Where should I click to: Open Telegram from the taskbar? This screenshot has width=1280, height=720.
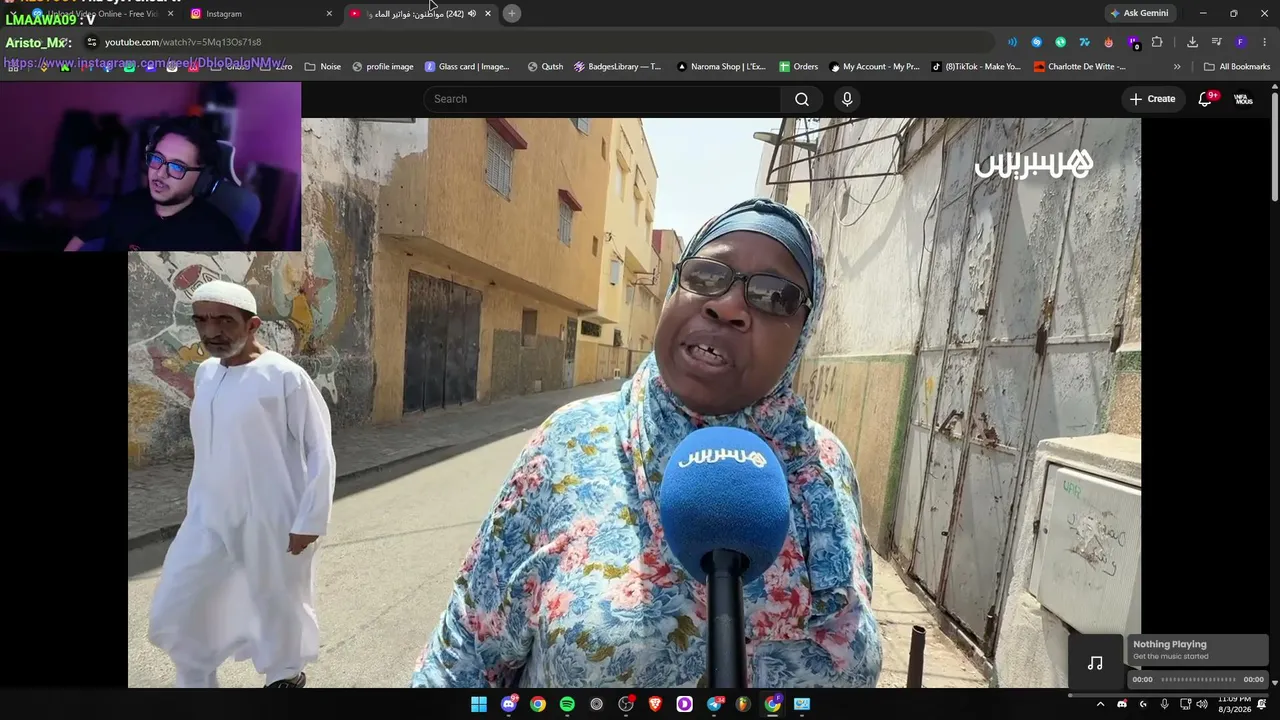coord(714,704)
